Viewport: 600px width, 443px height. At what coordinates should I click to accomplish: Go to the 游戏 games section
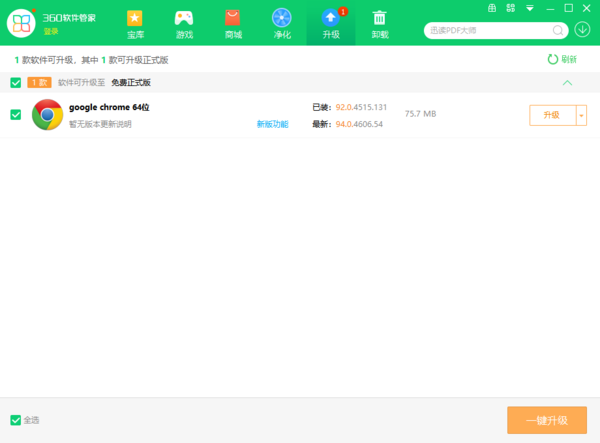point(184,23)
